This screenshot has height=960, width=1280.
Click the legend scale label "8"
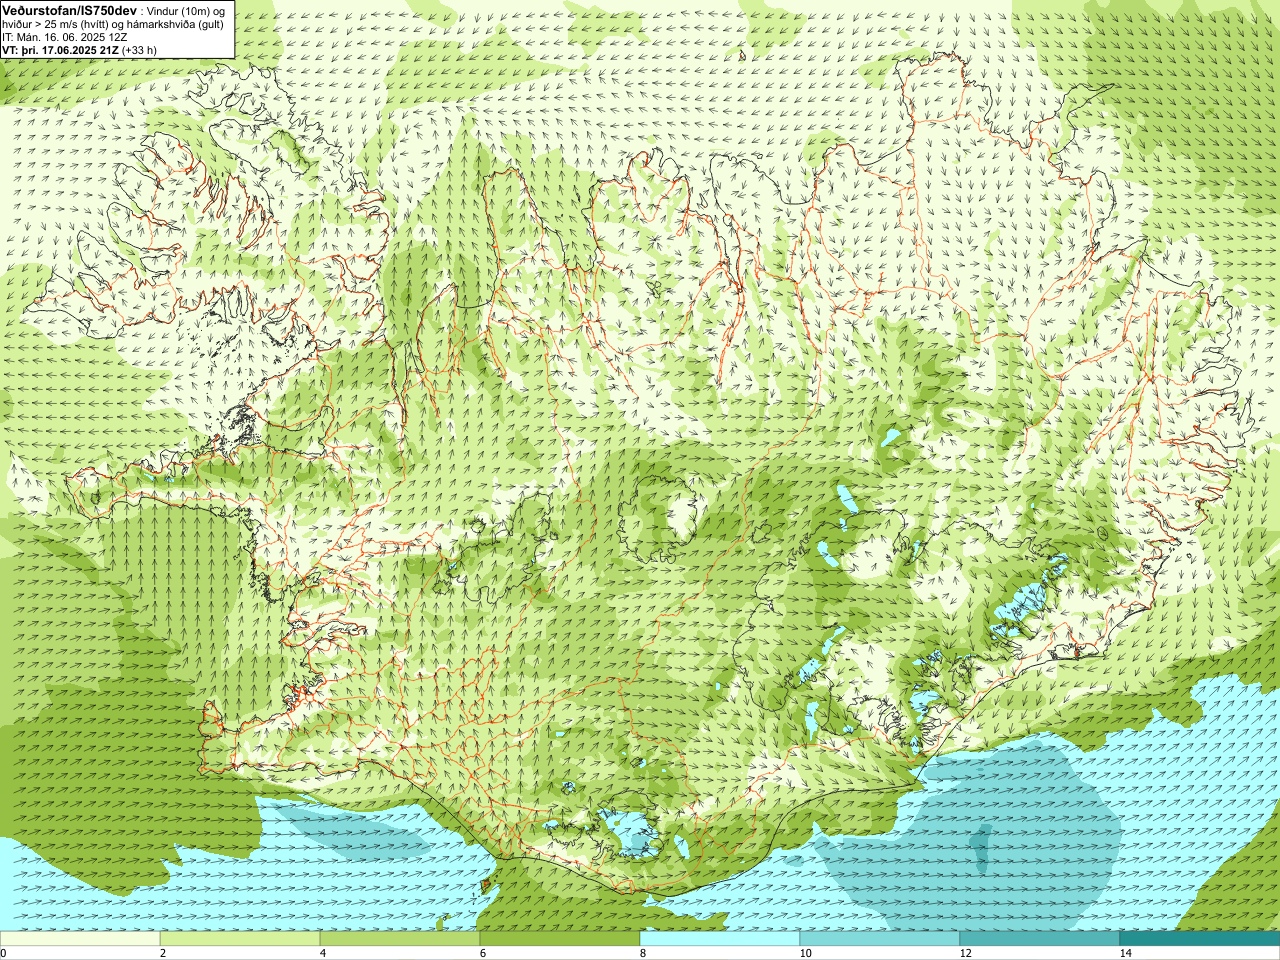click(643, 953)
